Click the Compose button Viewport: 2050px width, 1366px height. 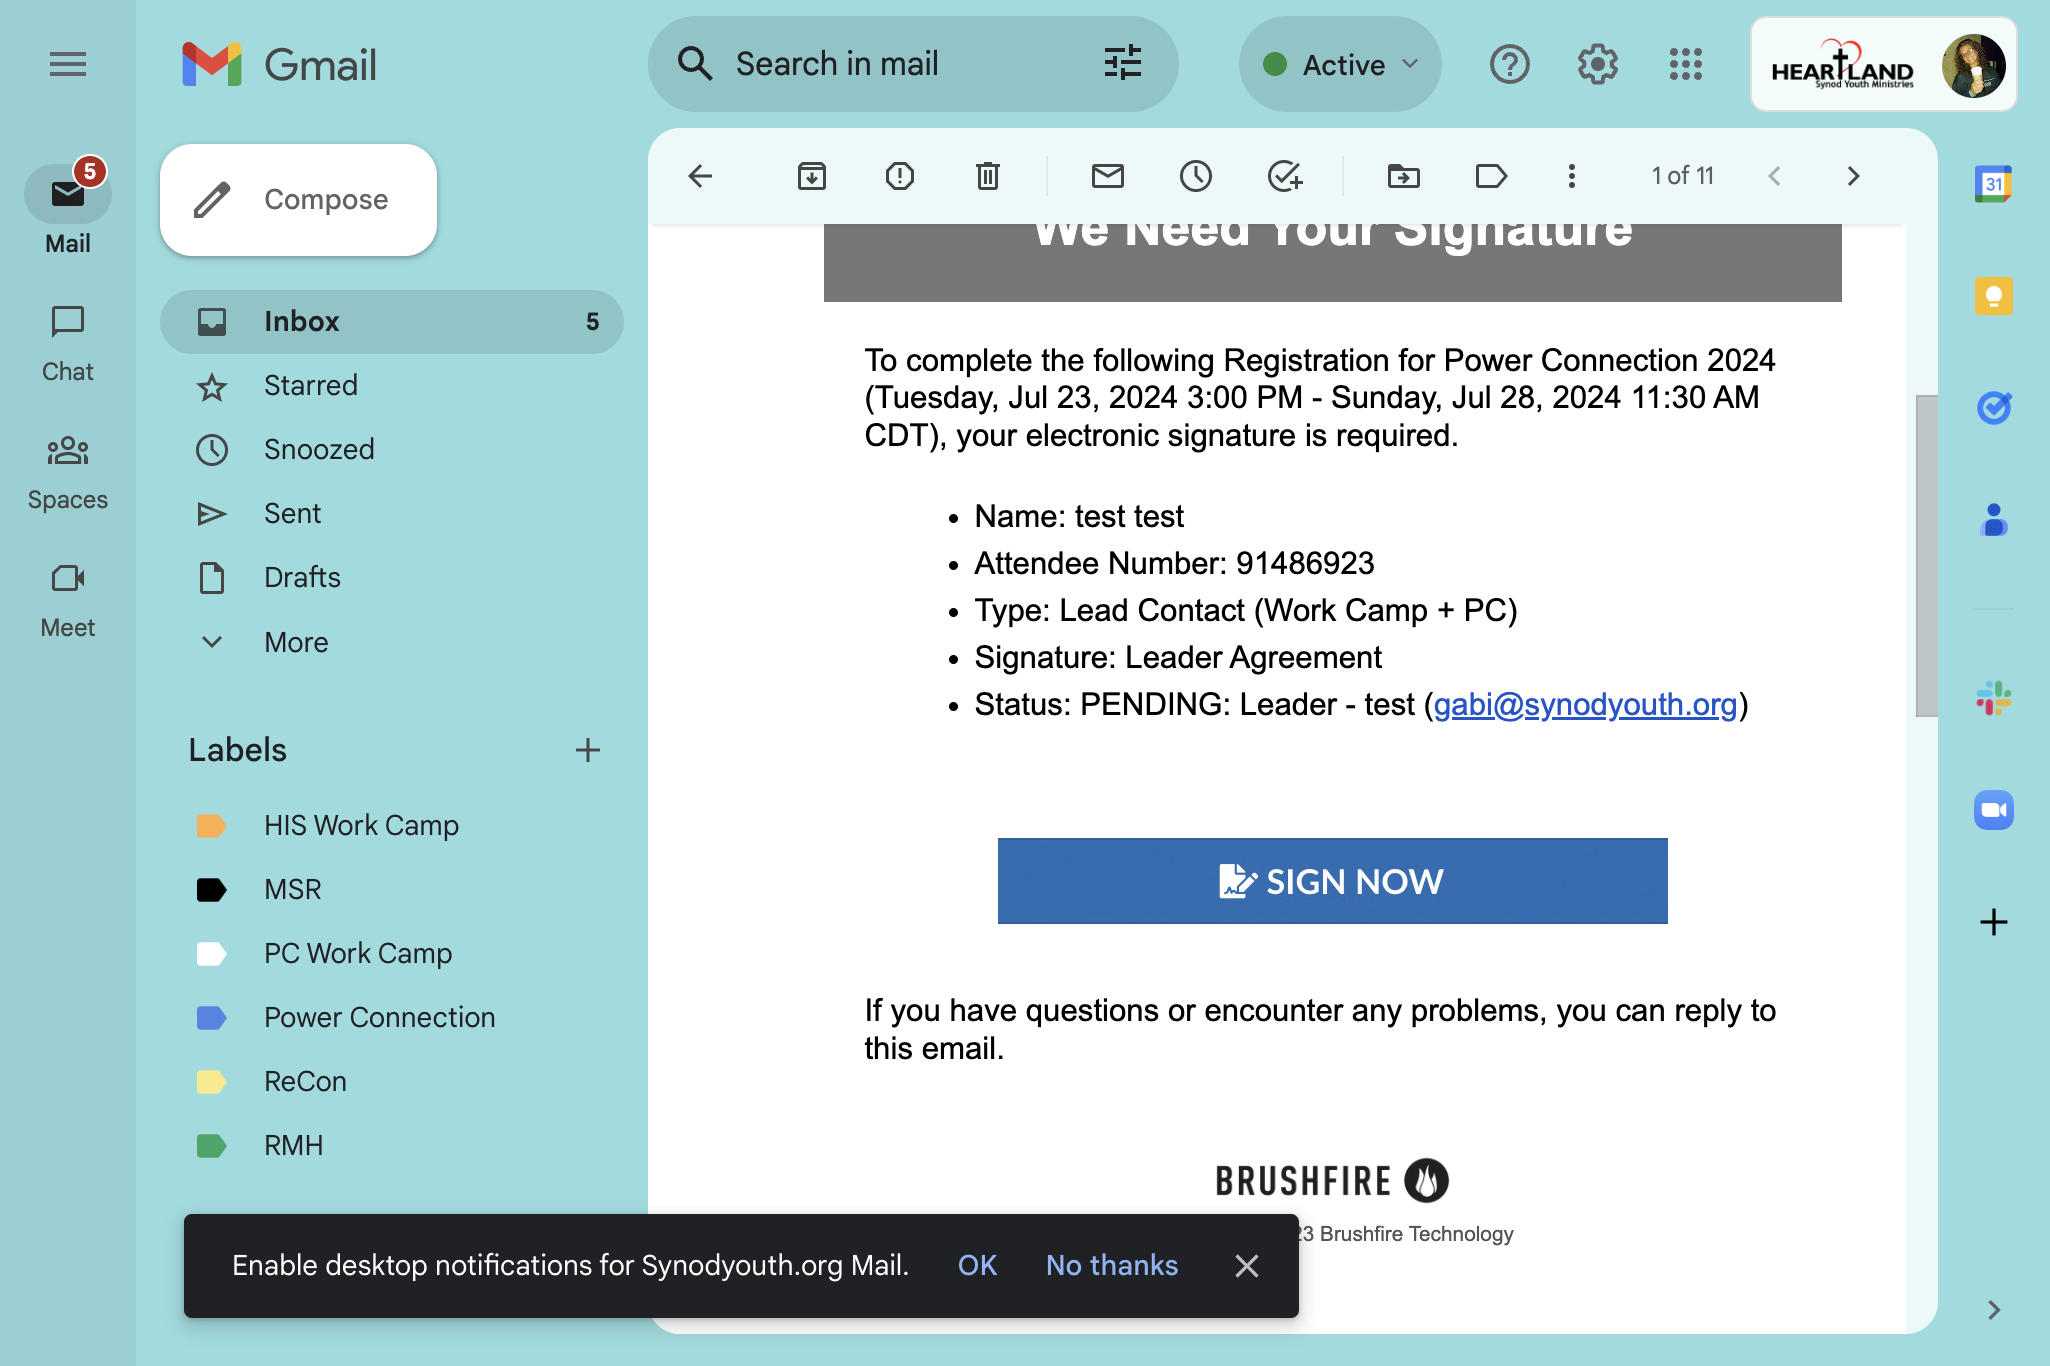[298, 200]
